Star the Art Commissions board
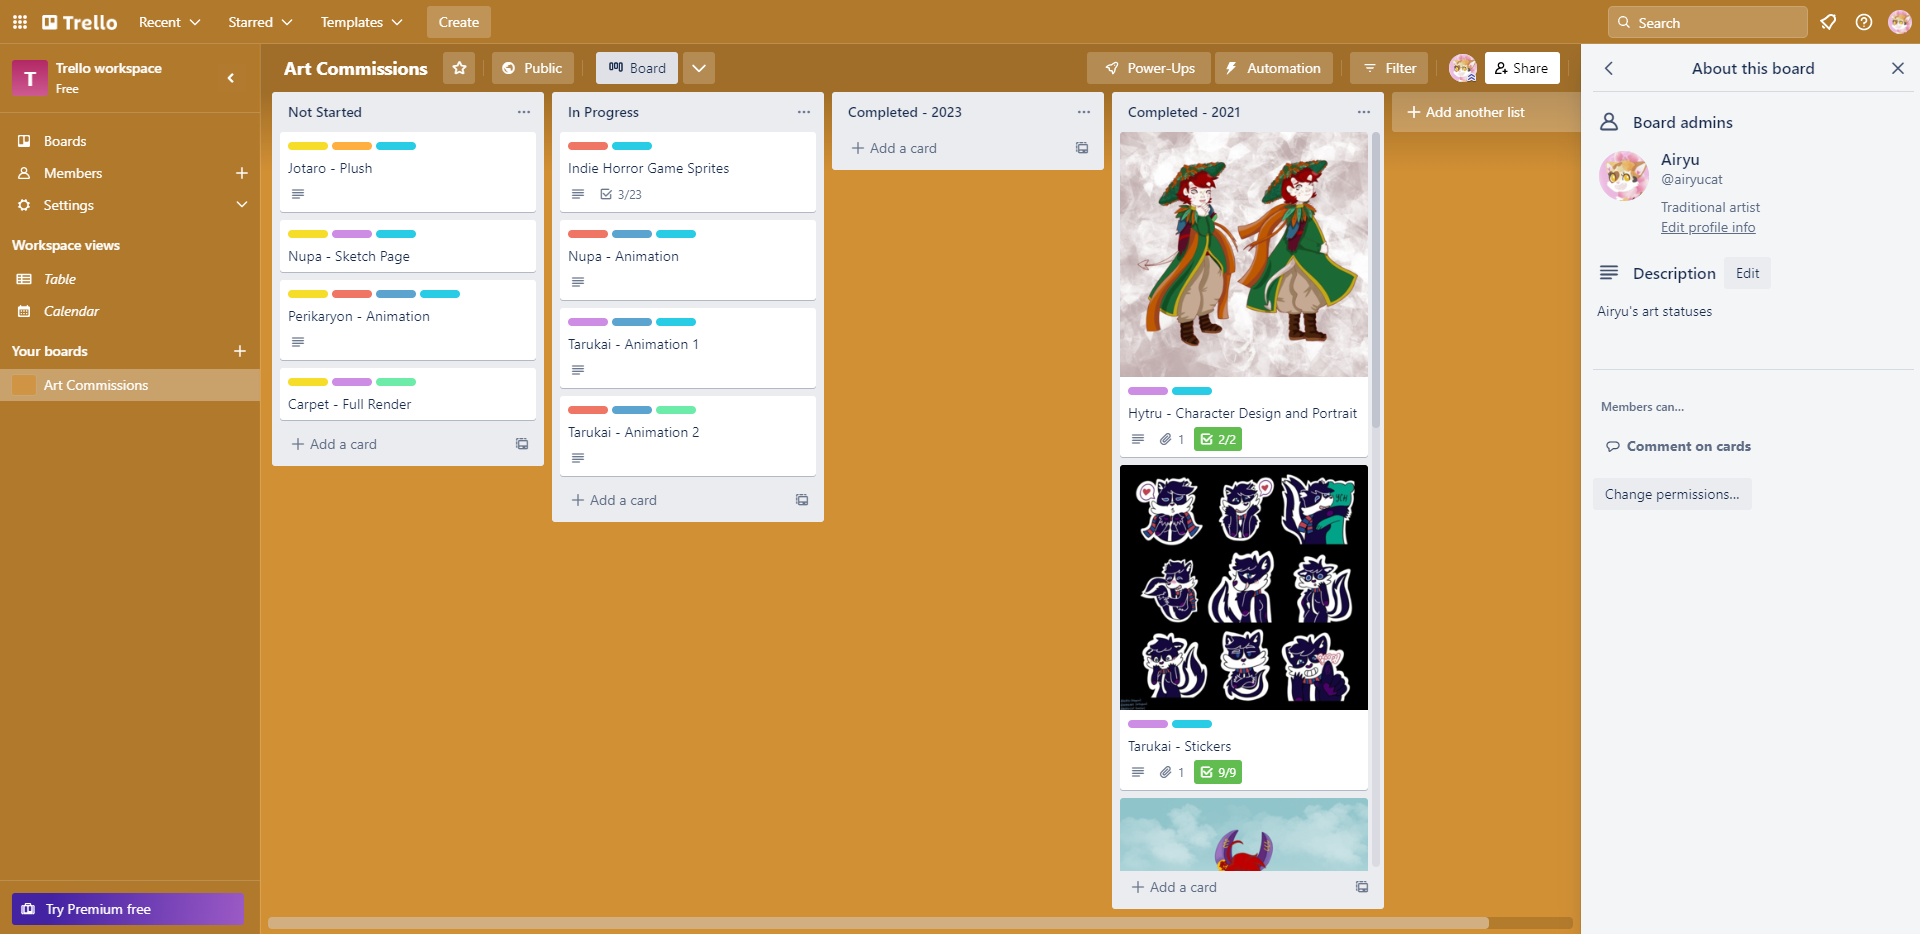Screen dimensions: 1920x934 tap(459, 67)
